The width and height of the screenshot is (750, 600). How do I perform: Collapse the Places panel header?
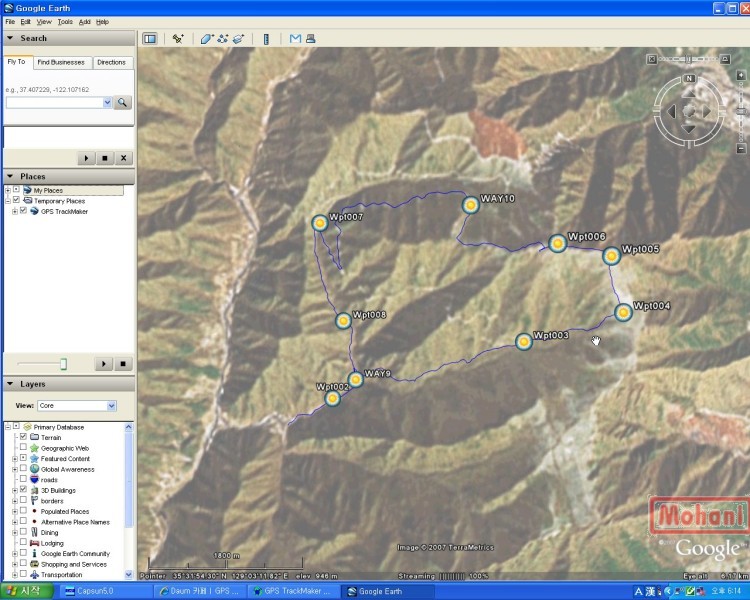point(69,177)
